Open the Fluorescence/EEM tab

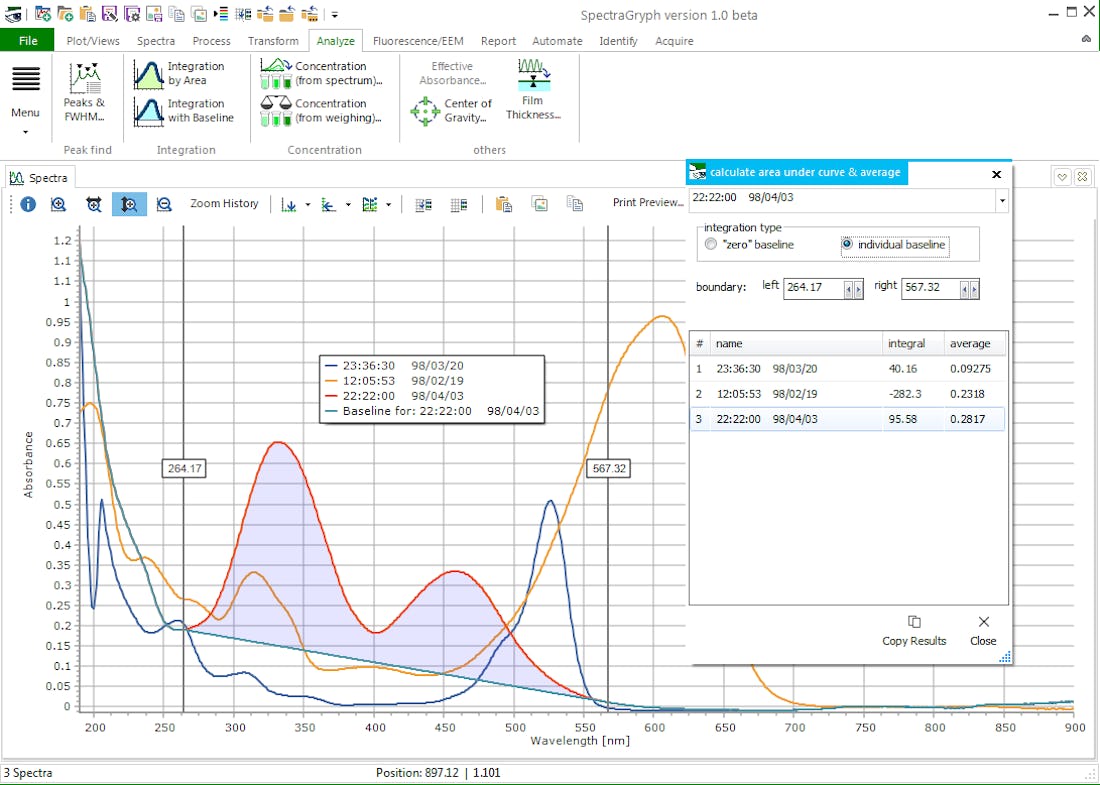click(417, 41)
